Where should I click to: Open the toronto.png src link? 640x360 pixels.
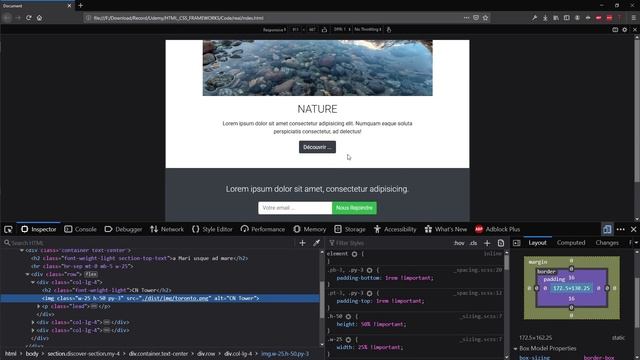176,298
